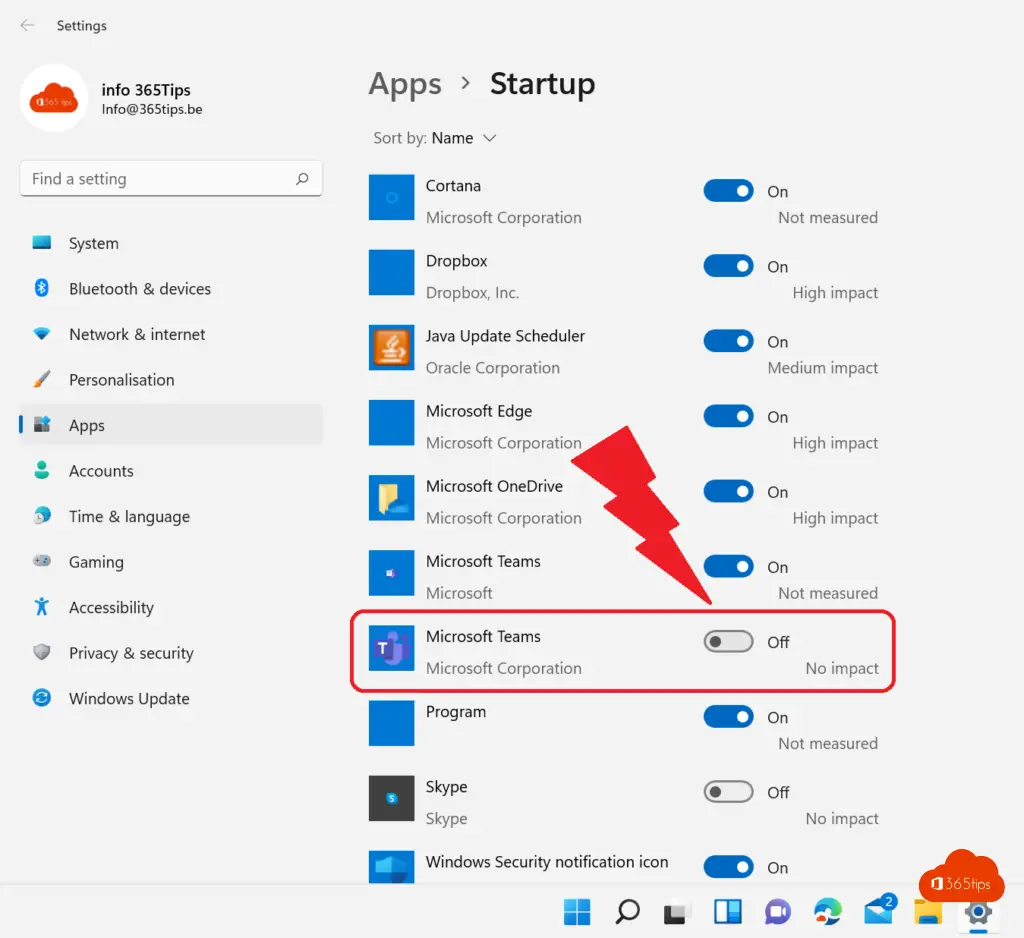Click the info 365Tips profile picture
Screen dimensions: 1024x938
click(x=54, y=99)
